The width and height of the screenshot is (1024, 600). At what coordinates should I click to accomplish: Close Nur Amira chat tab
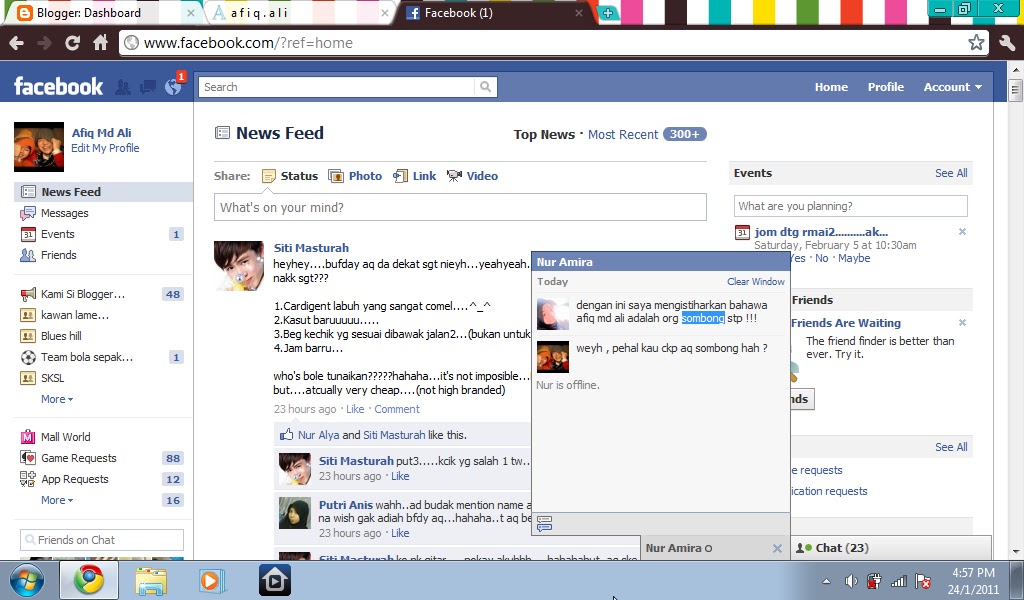[777, 548]
